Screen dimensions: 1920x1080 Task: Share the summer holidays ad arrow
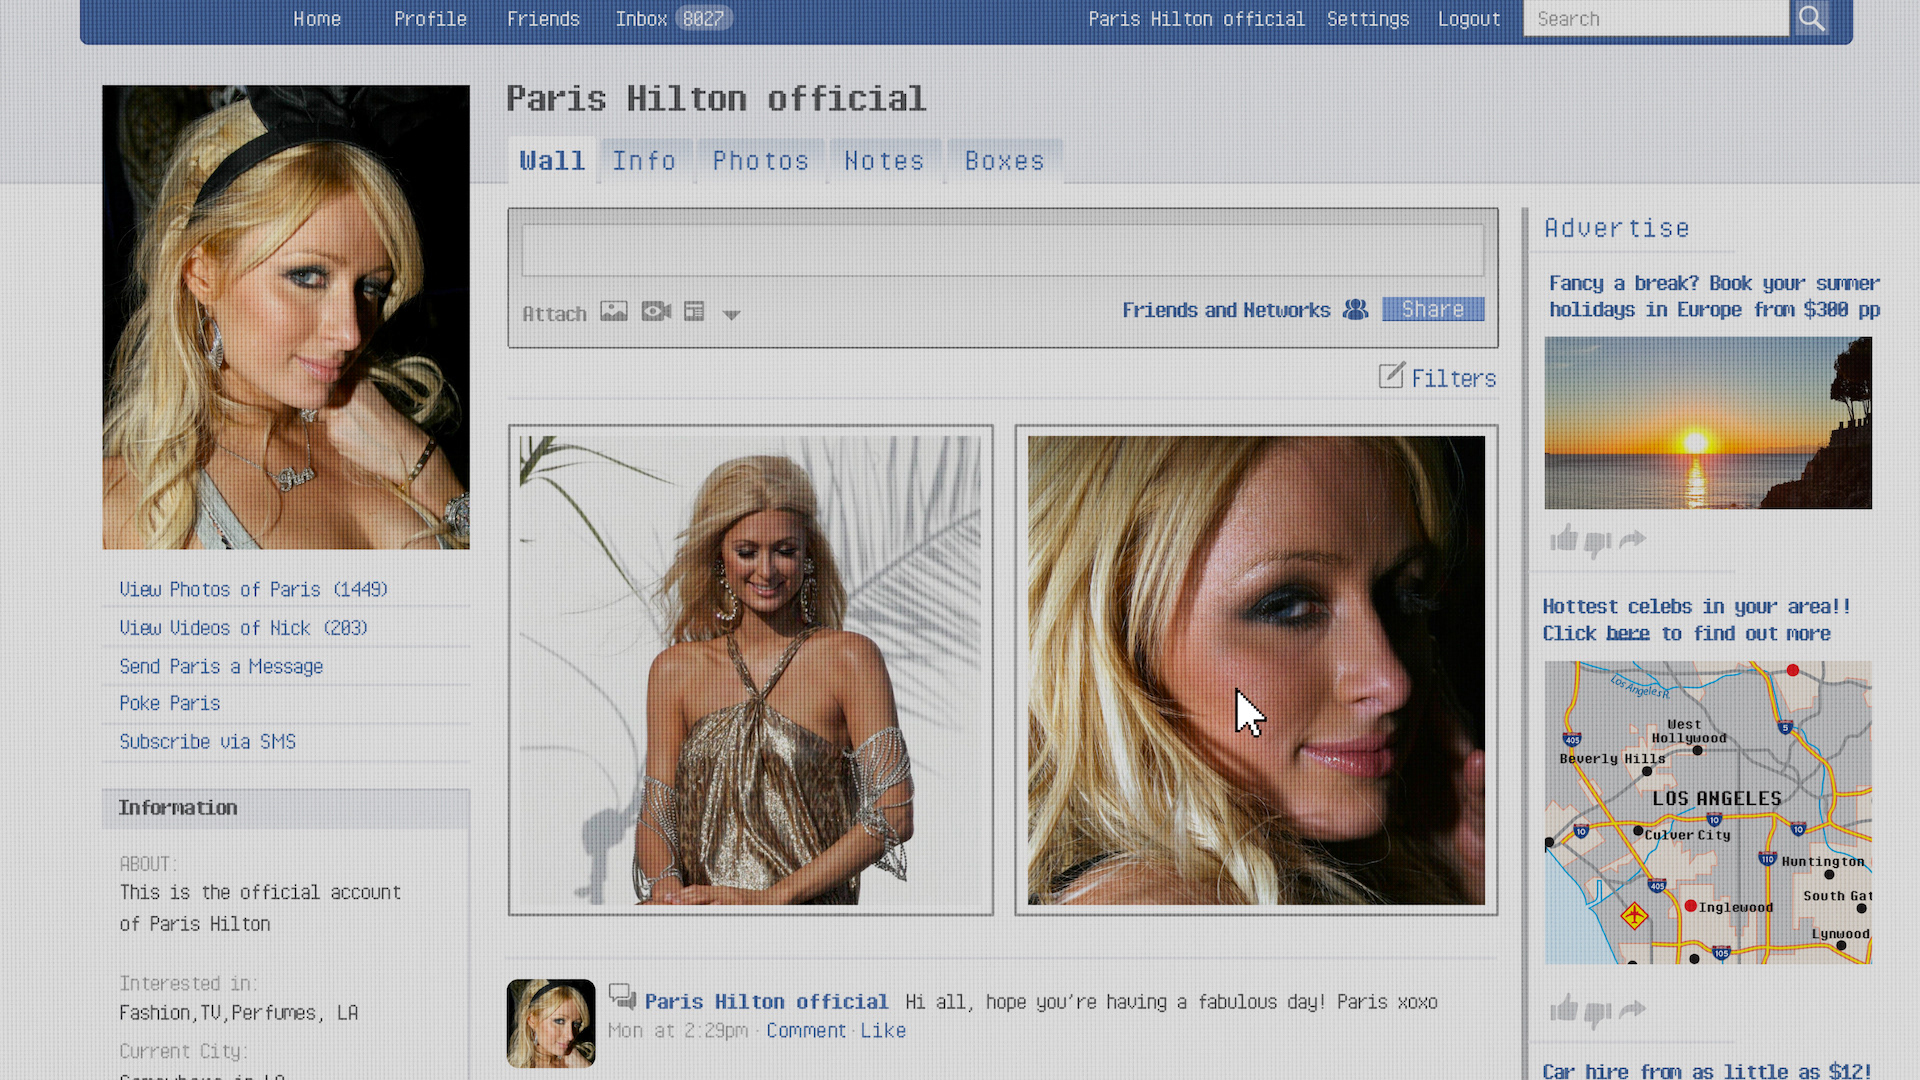pyautogui.click(x=1632, y=540)
